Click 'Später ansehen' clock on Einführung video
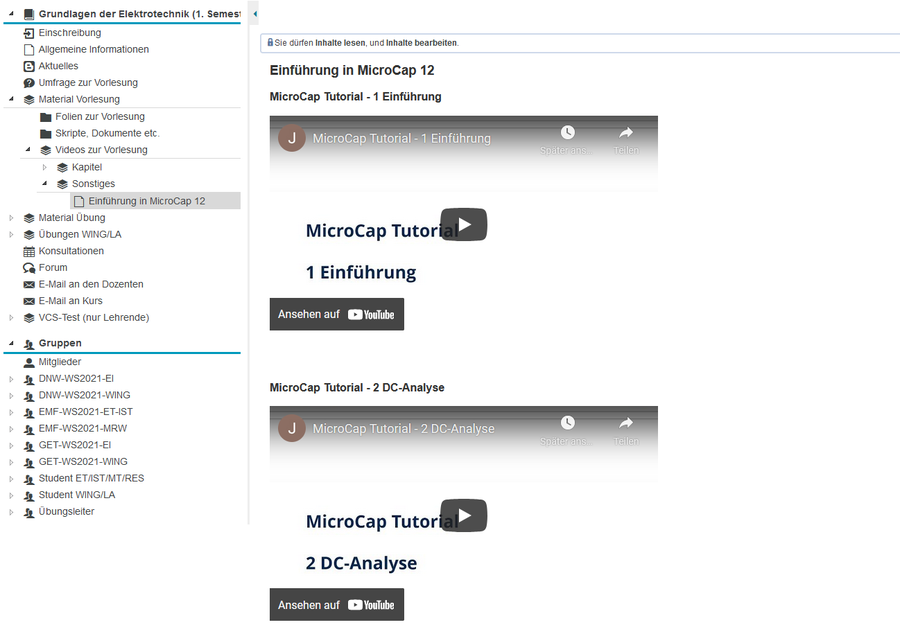This screenshot has width=900, height=636. coord(567,132)
